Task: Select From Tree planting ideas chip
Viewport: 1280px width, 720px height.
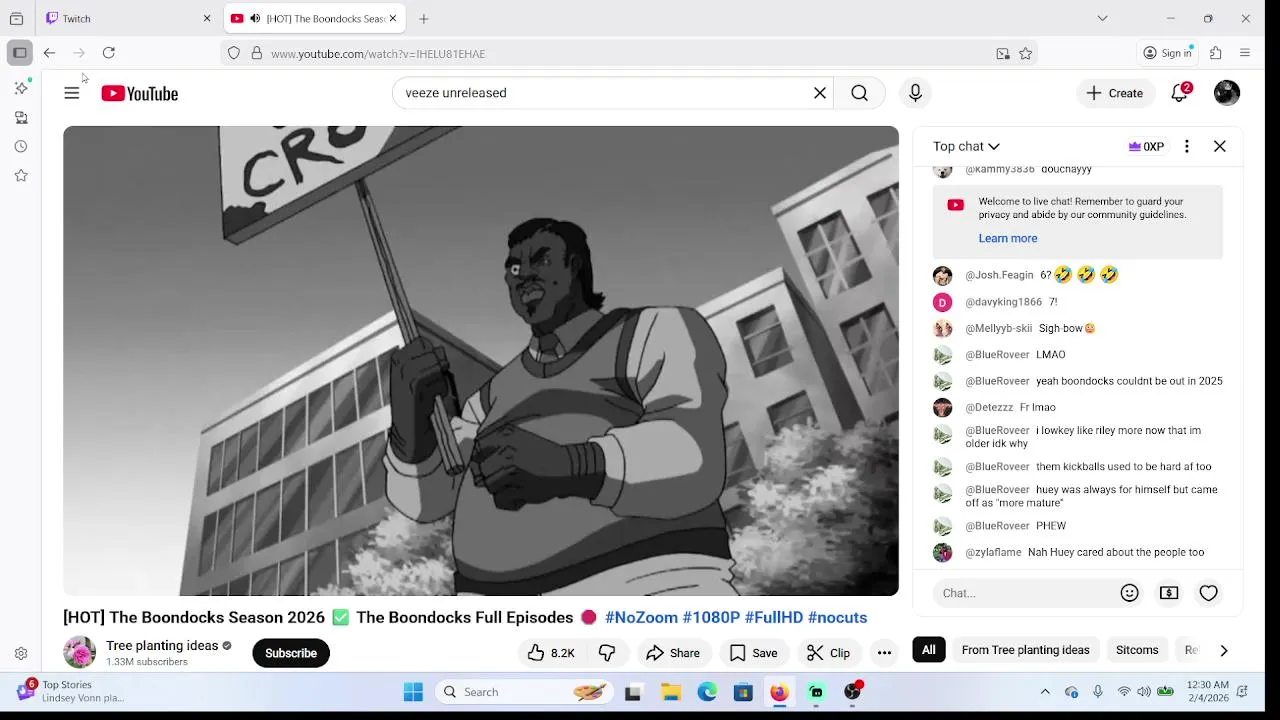Action: (1025, 650)
